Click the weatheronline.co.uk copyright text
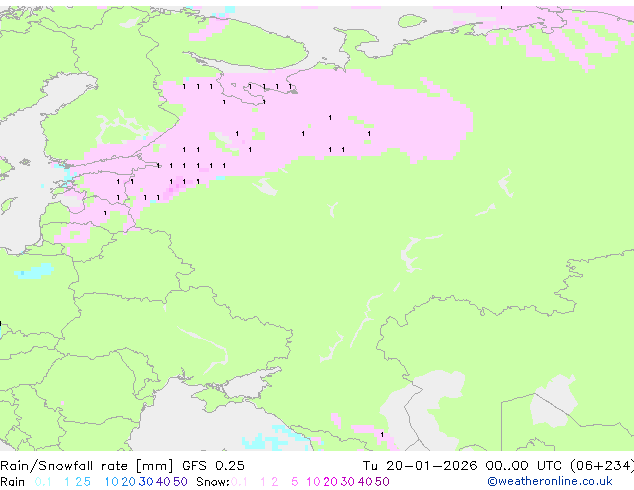 (x=550, y=482)
